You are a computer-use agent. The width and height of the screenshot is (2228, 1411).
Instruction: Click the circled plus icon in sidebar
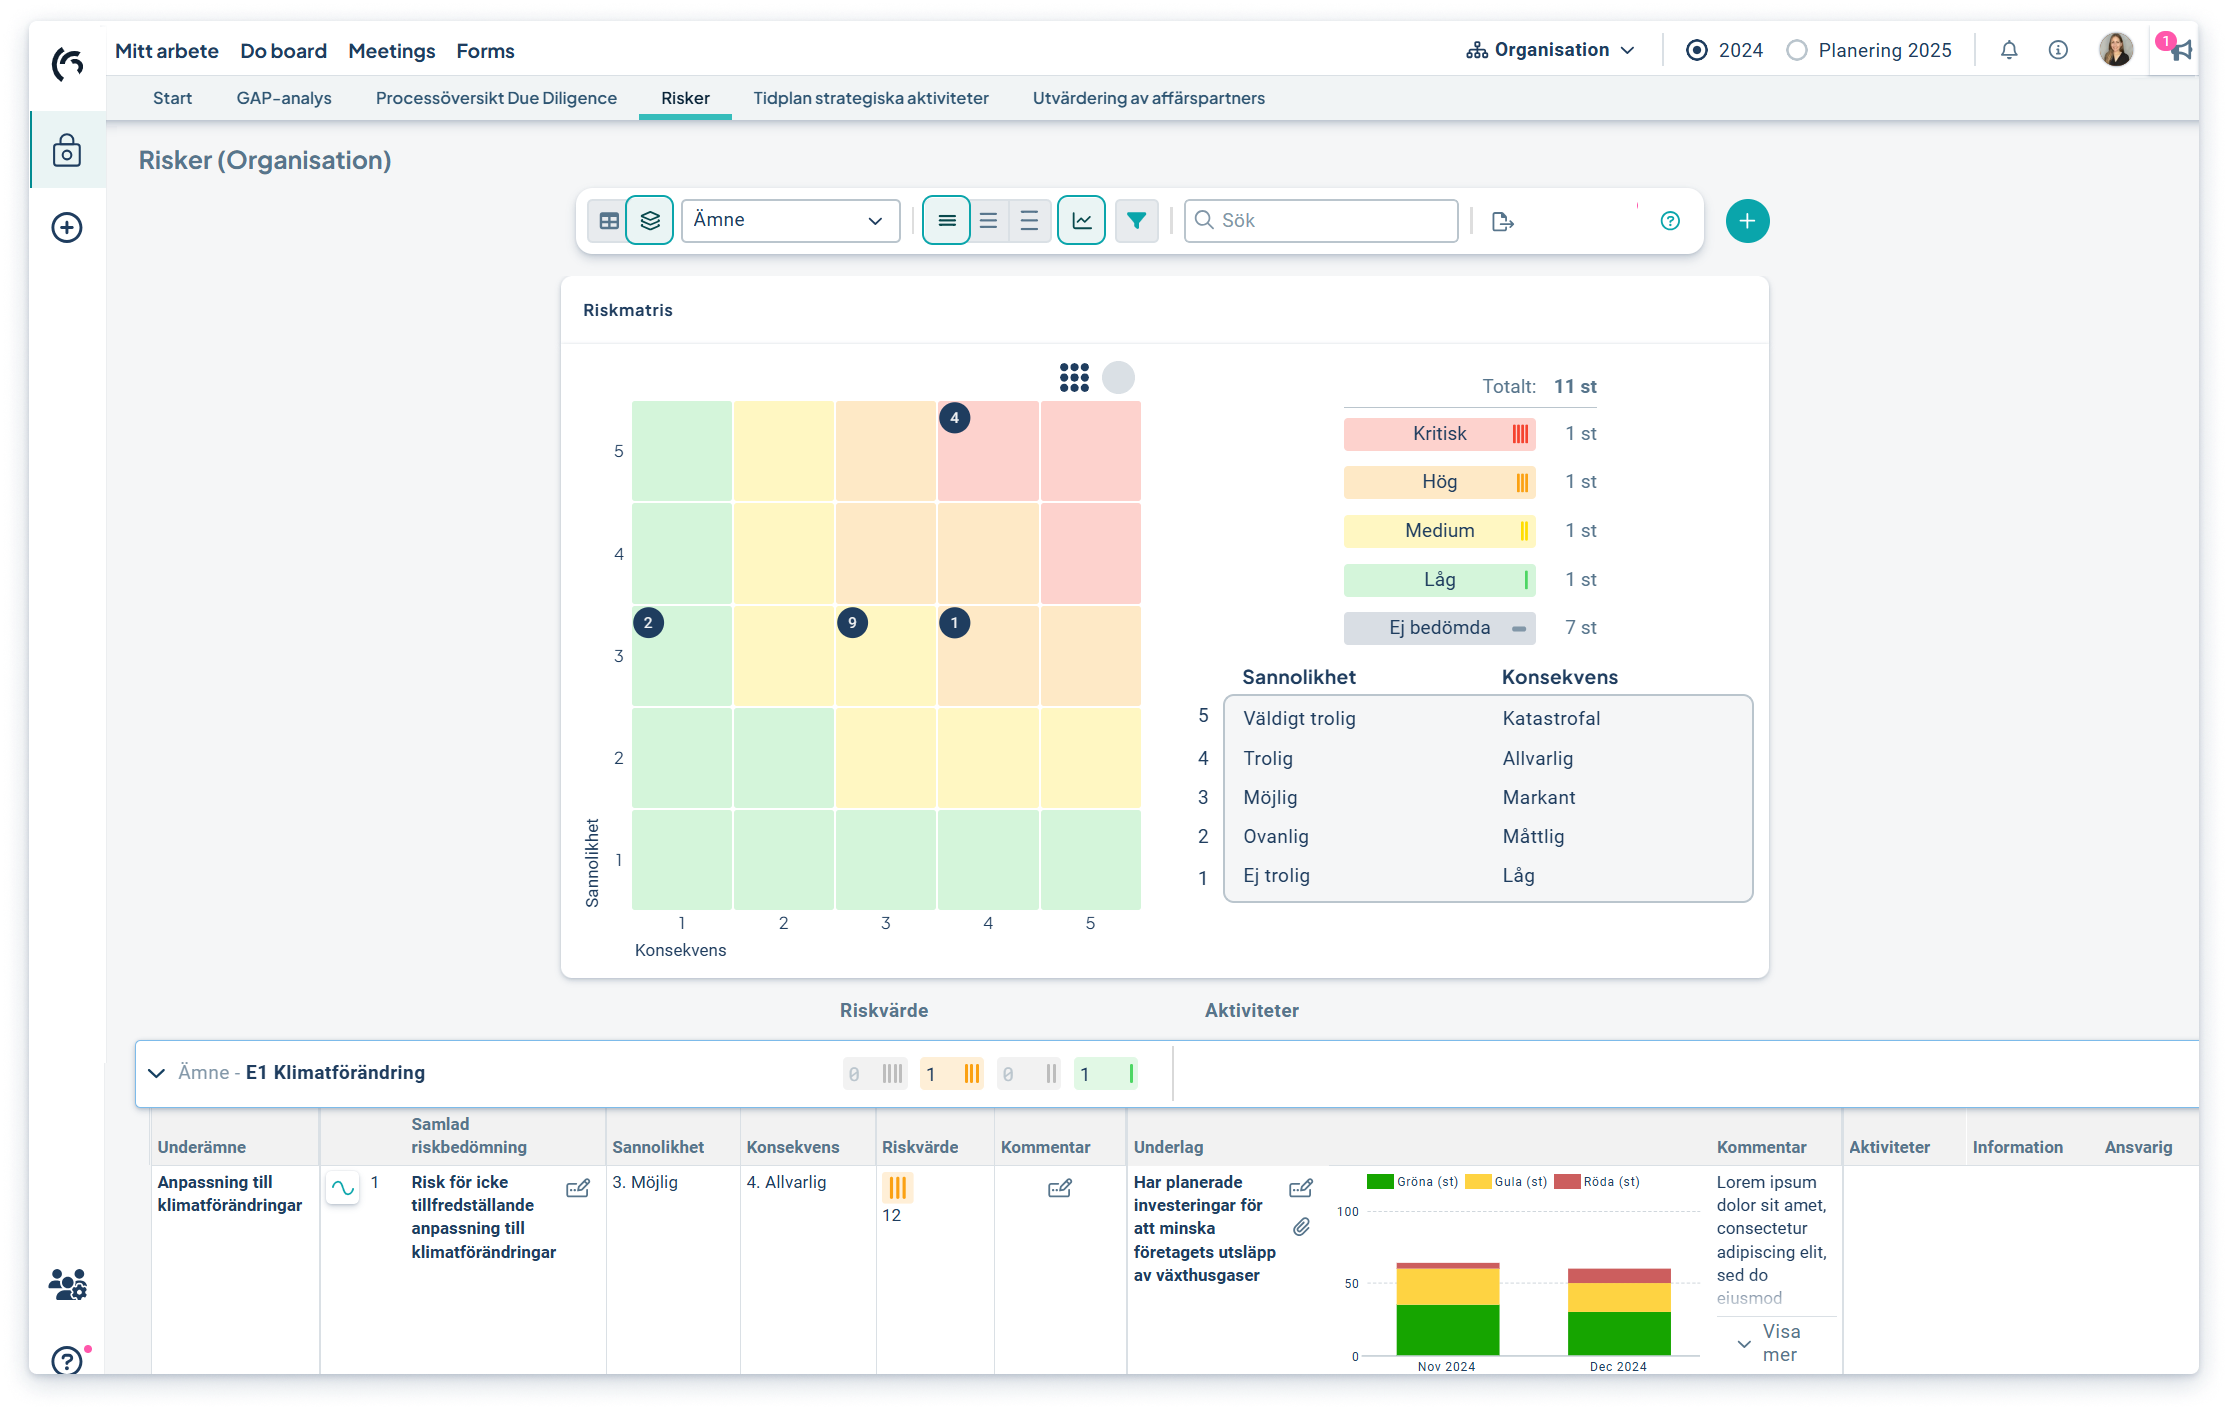pos(67,228)
